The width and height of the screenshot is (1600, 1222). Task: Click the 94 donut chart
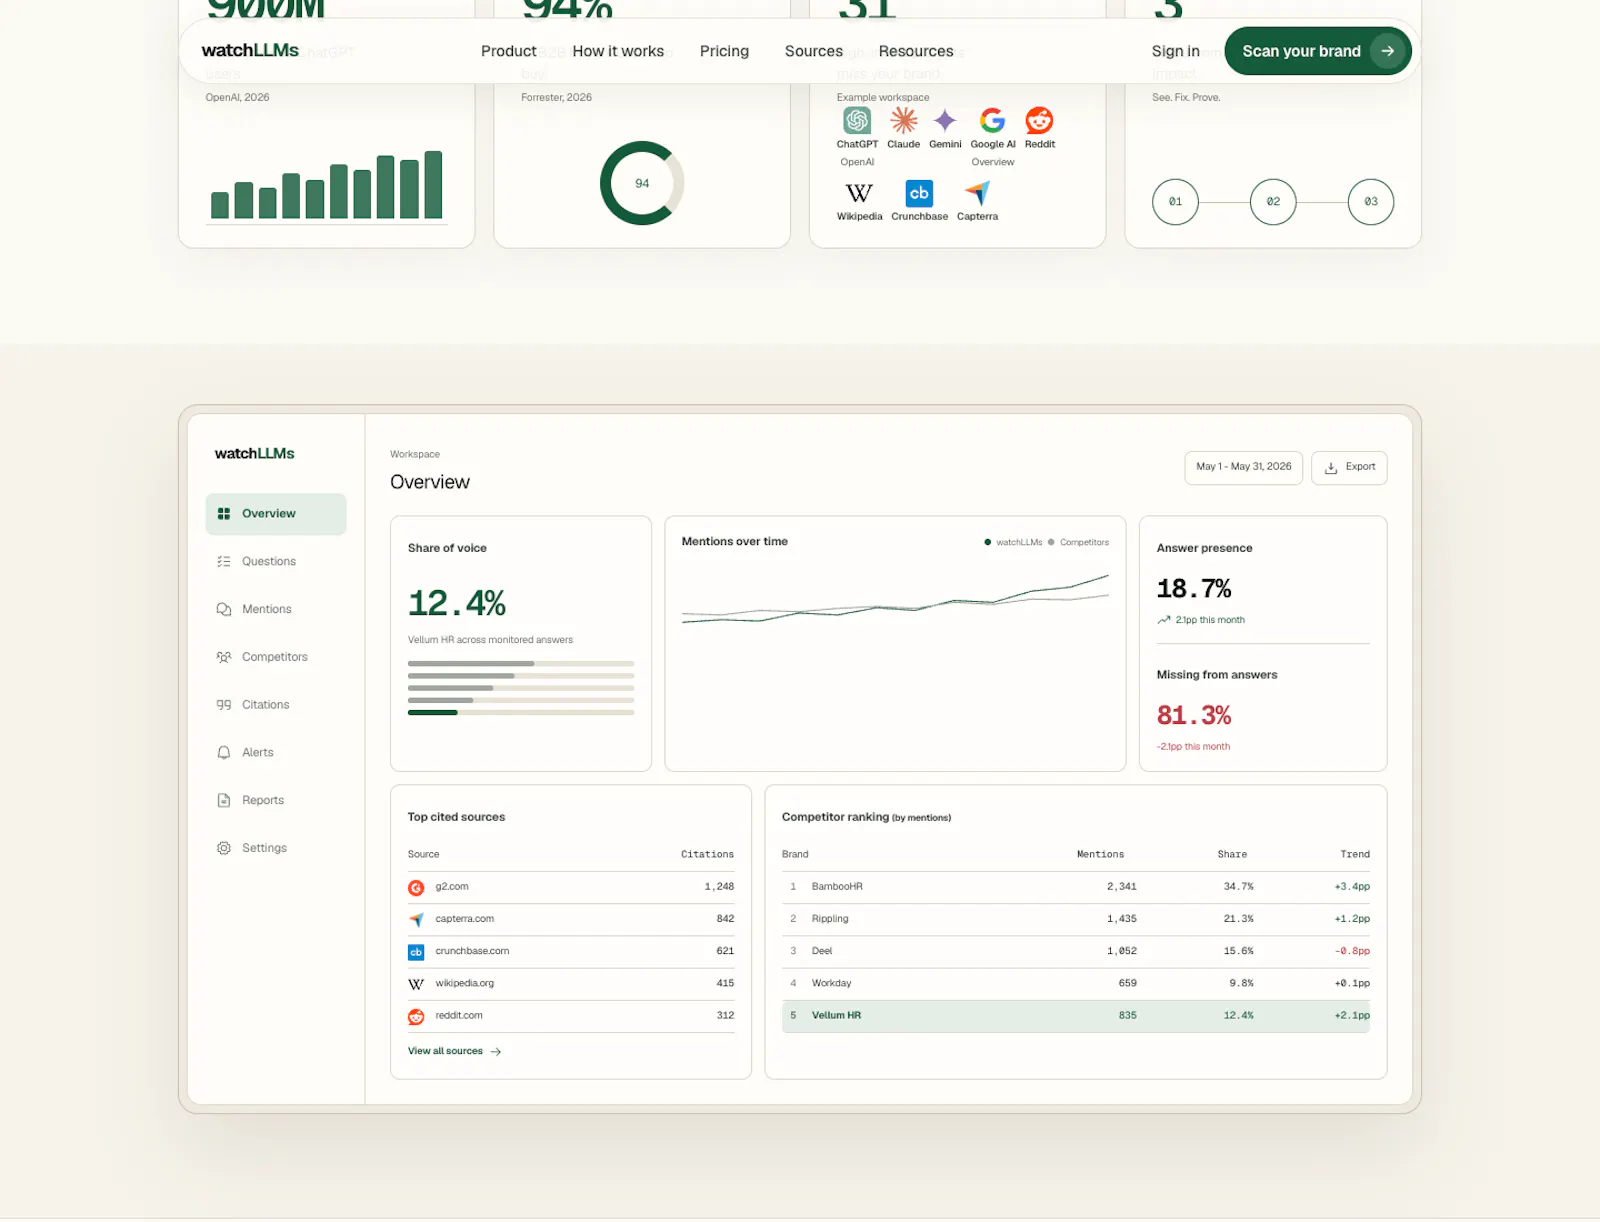642,183
